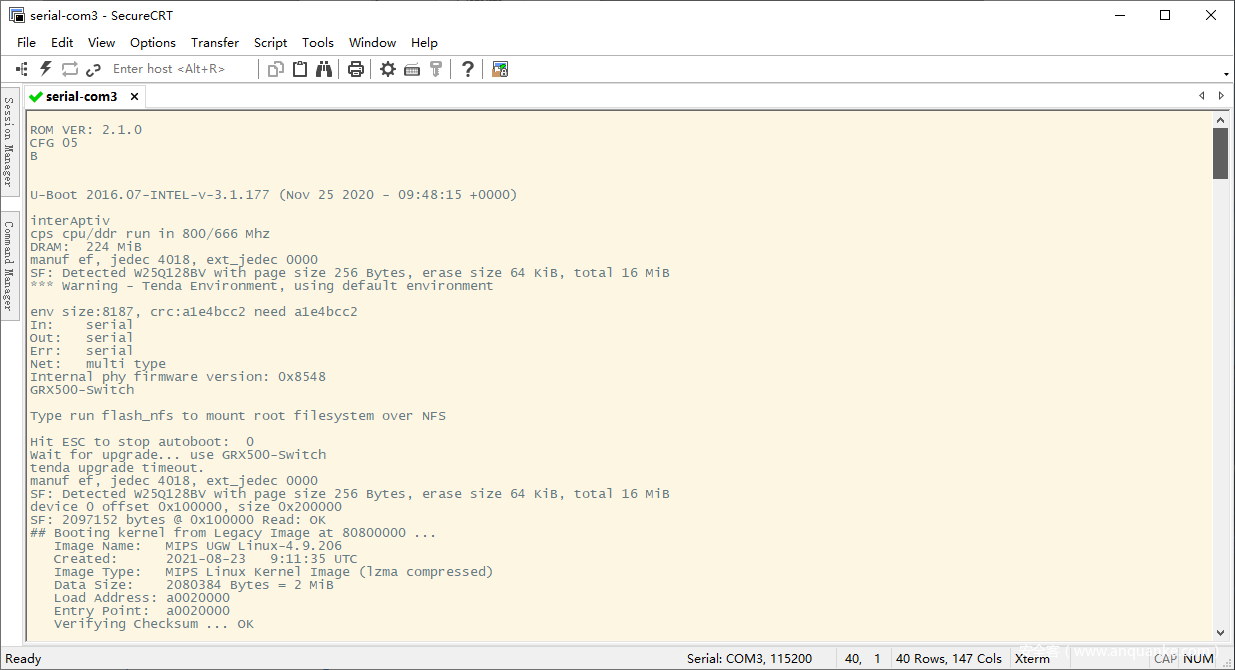
Task: Expand the toolbar options dropdown arrow
Action: point(1226,74)
